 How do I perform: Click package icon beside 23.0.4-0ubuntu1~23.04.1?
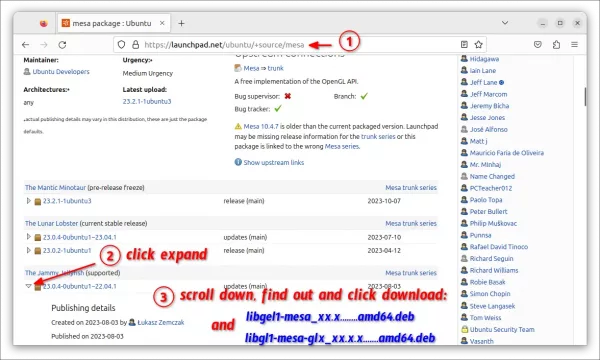(x=38, y=238)
